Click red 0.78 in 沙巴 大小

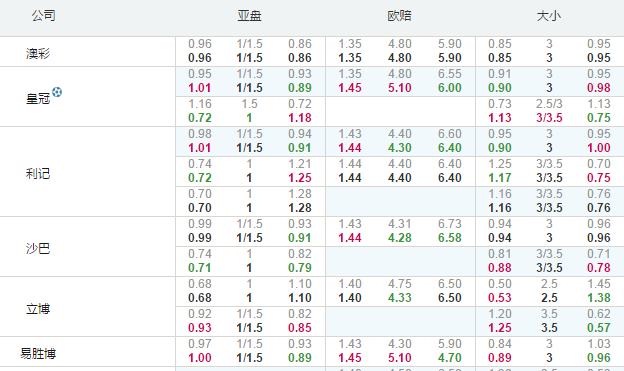pos(599,268)
